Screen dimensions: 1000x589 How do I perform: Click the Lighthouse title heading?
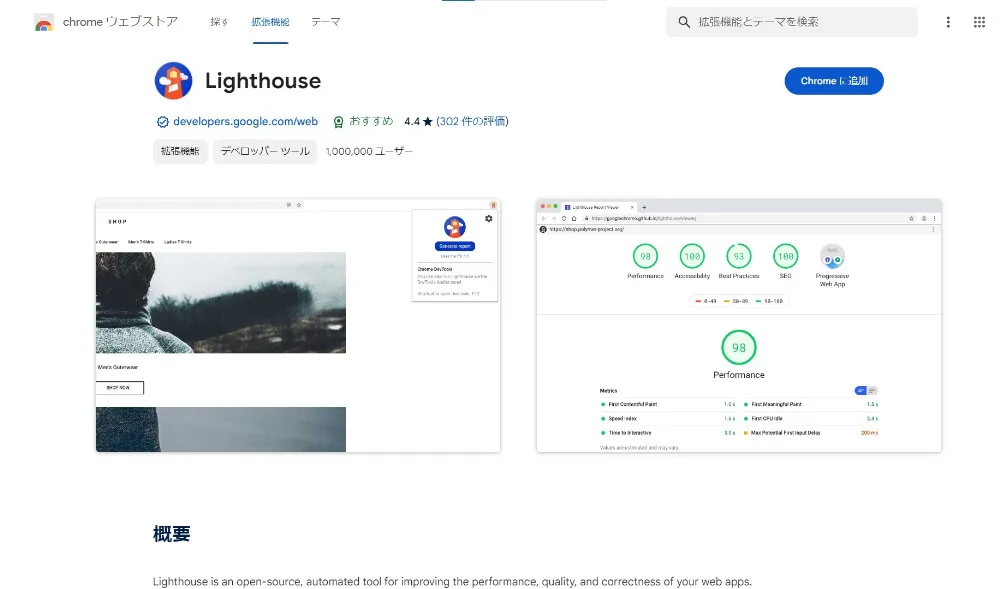(263, 81)
